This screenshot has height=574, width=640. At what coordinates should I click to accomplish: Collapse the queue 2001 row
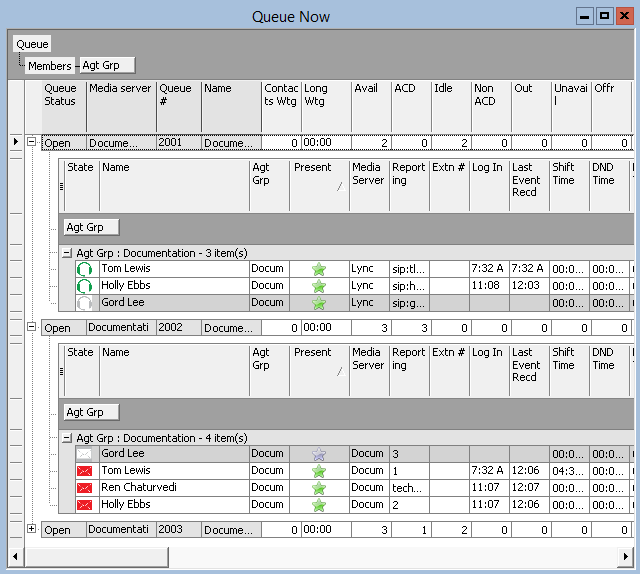[x=32, y=143]
